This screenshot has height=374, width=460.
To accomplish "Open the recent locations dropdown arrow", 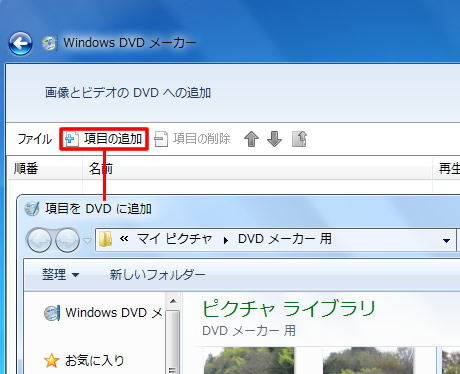I will click(87, 240).
